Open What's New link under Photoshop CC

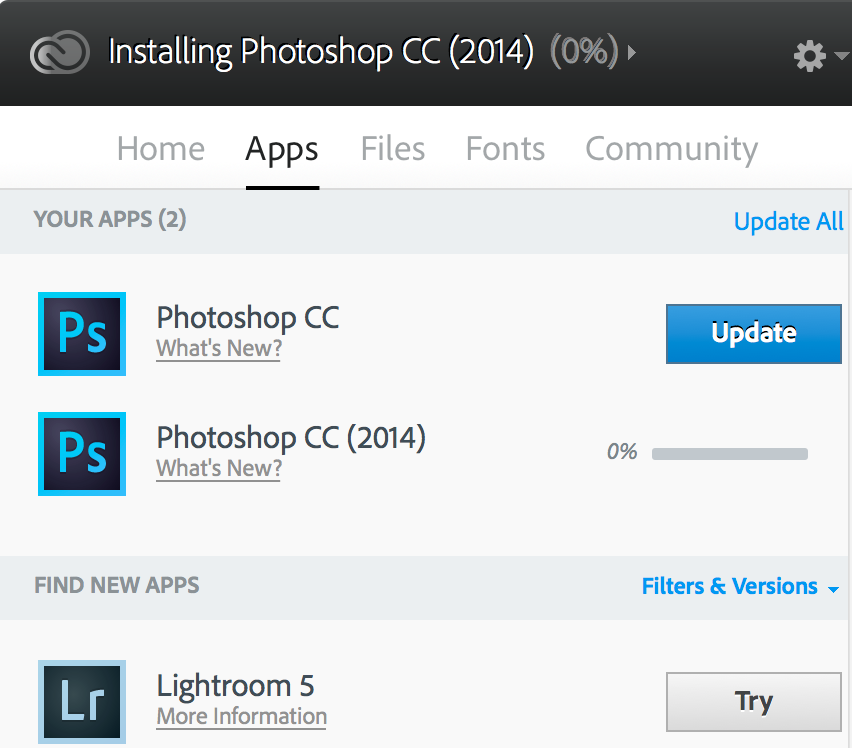[219, 348]
